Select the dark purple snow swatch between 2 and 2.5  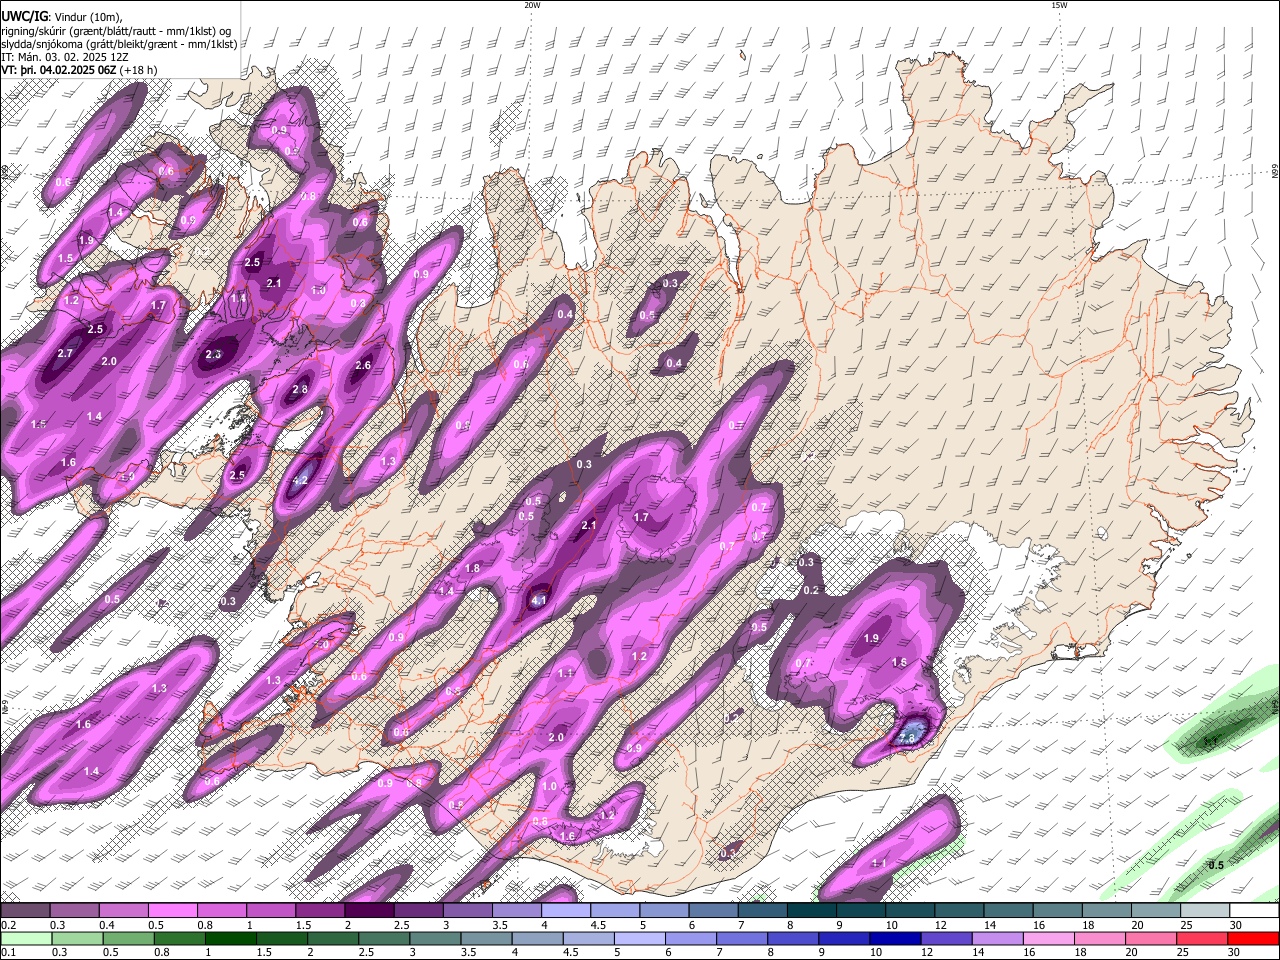click(369, 911)
